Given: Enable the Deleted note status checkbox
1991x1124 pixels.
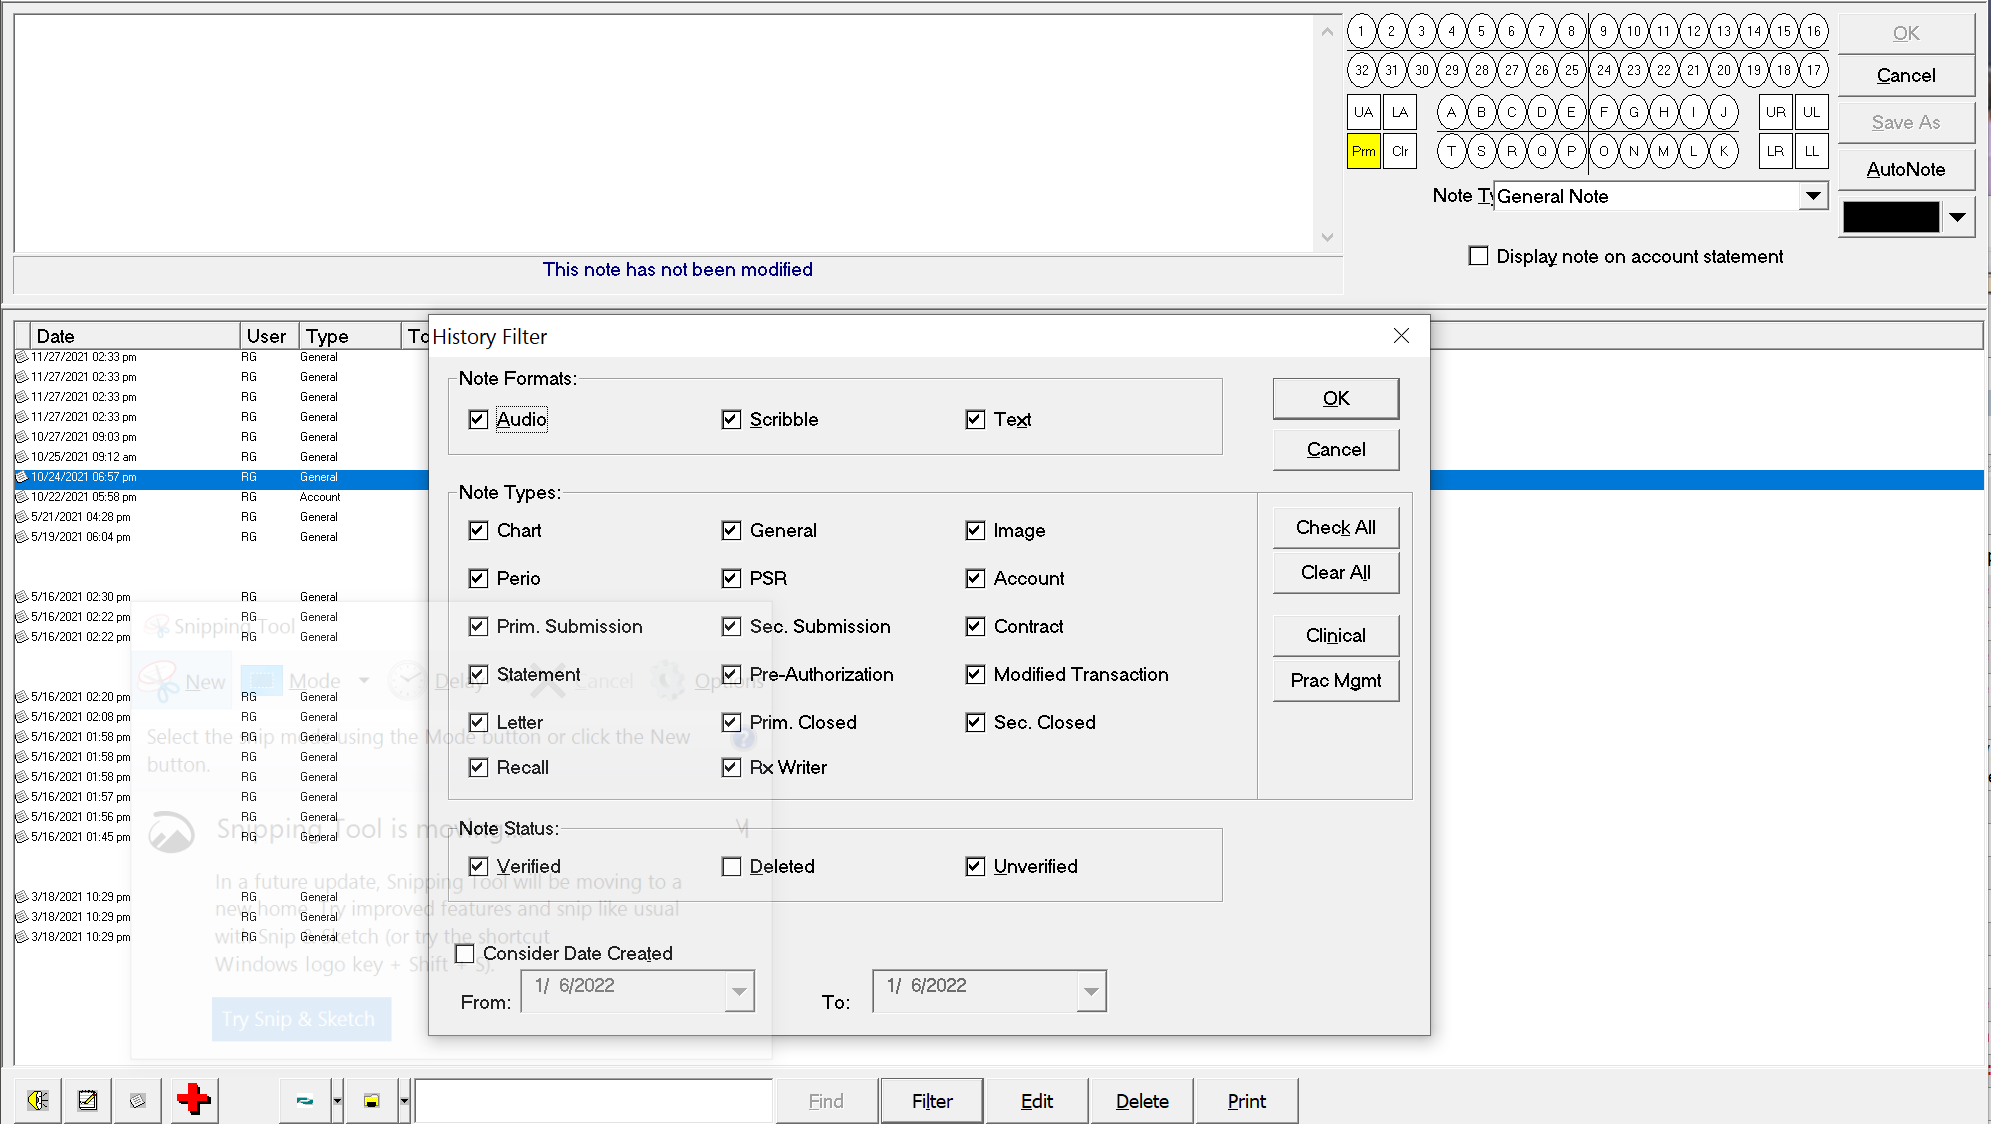Looking at the screenshot, I should (x=731, y=866).
